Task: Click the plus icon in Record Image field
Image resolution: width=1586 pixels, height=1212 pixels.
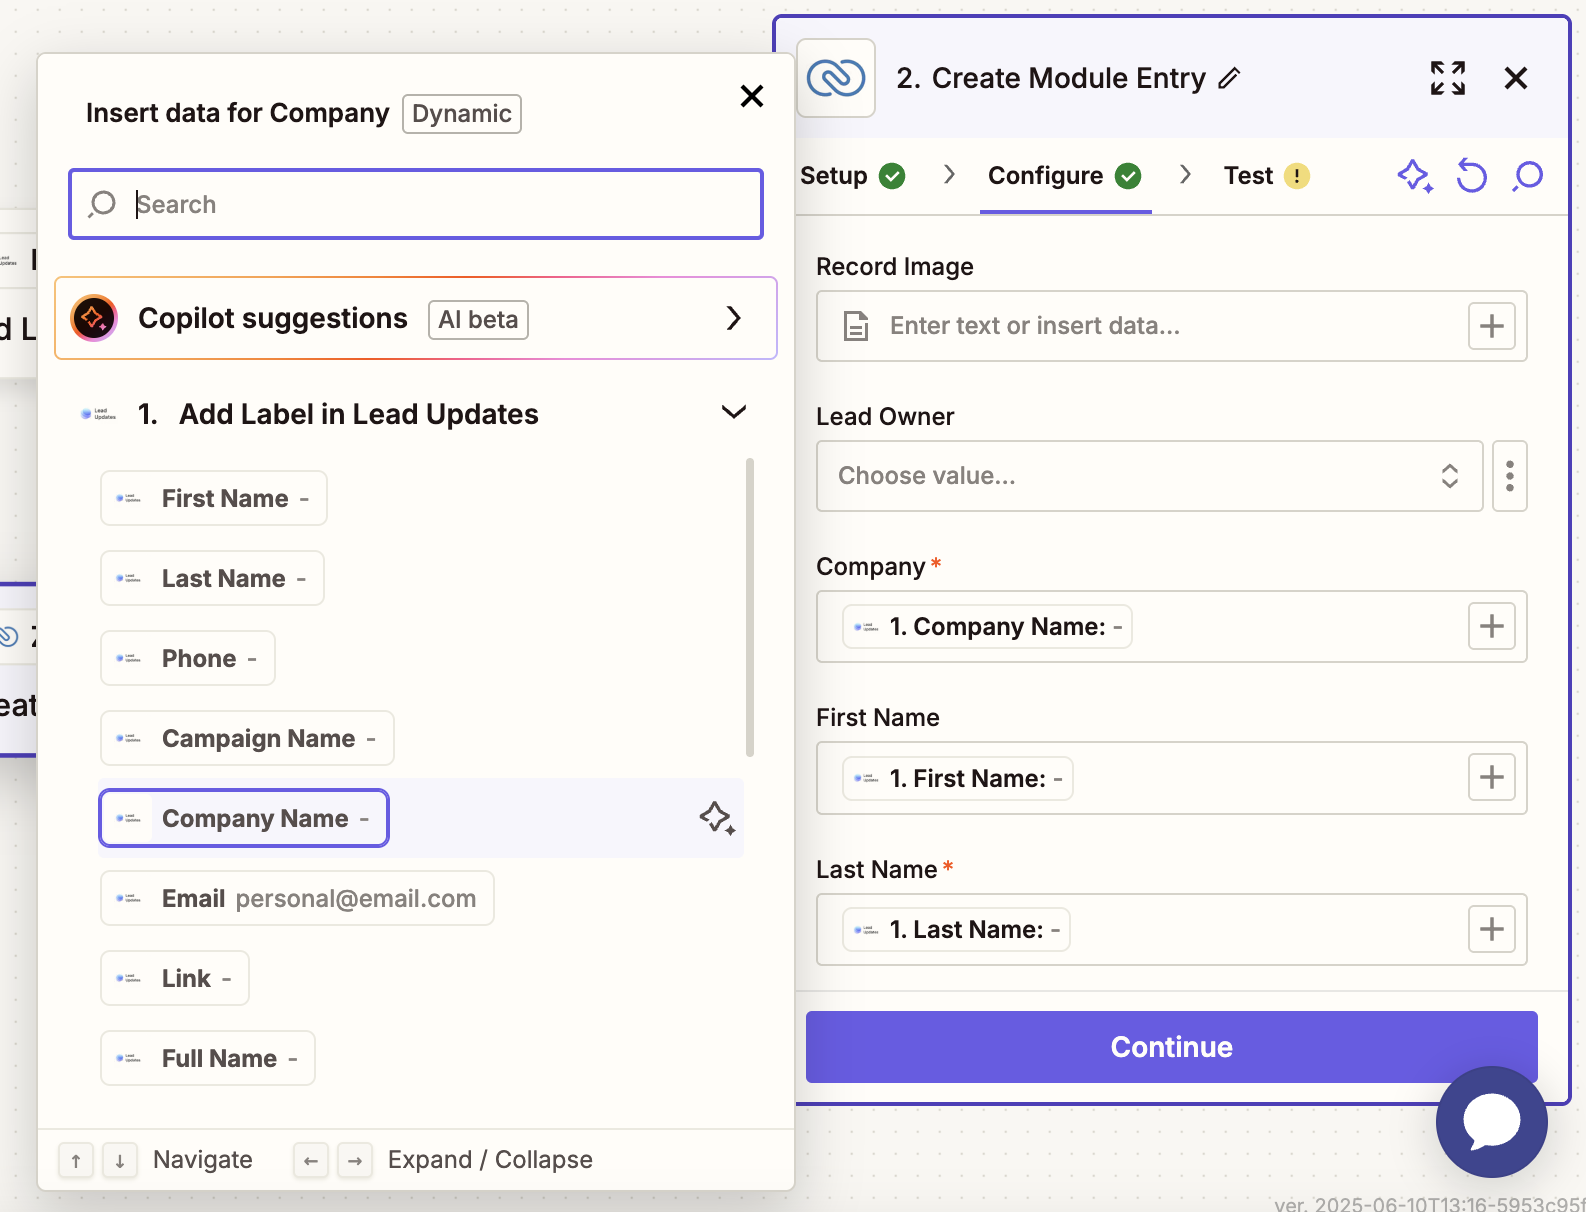Action: pyautogui.click(x=1491, y=326)
